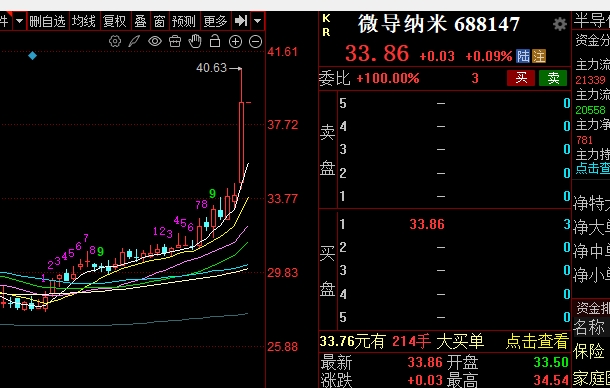
Task: Click 删自选 toolbar item
Action: tap(47, 21)
